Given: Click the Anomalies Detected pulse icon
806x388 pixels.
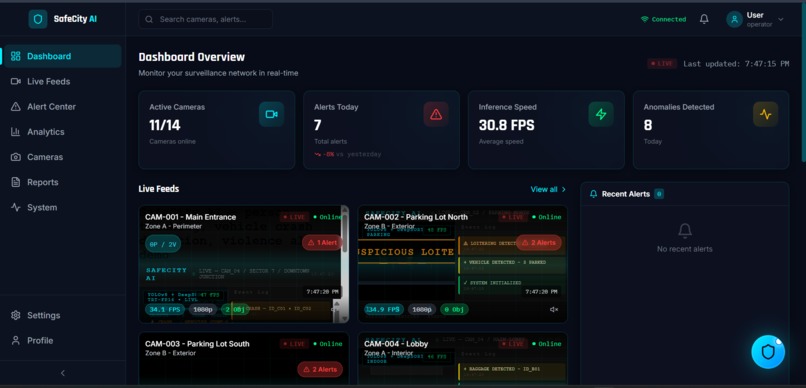Looking at the screenshot, I should point(765,114).
